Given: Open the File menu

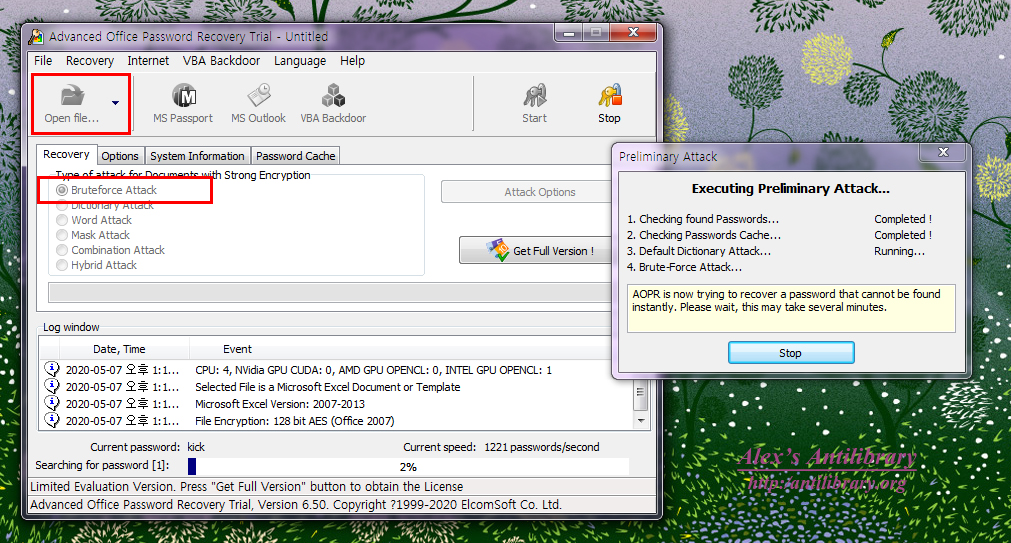Looking at the screenshot, I should [x=43, y=61].
